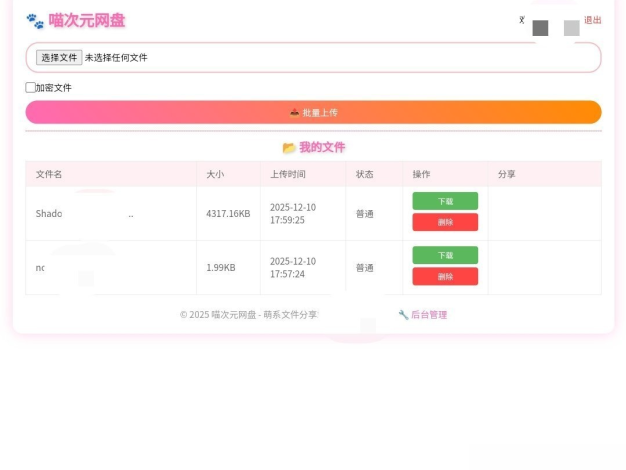Click the wrench icon next to 后台管理
The width and height of the screenshot is (626, 470).
403,315
